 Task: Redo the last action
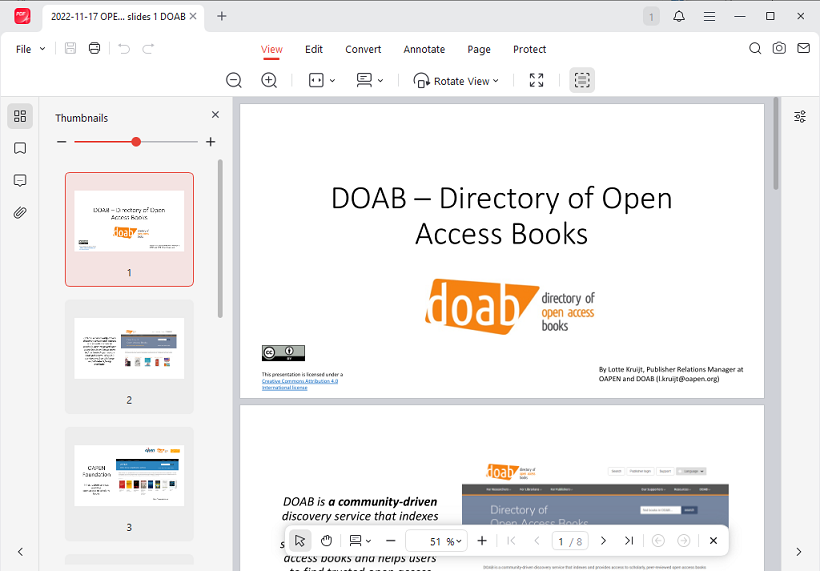149,49
